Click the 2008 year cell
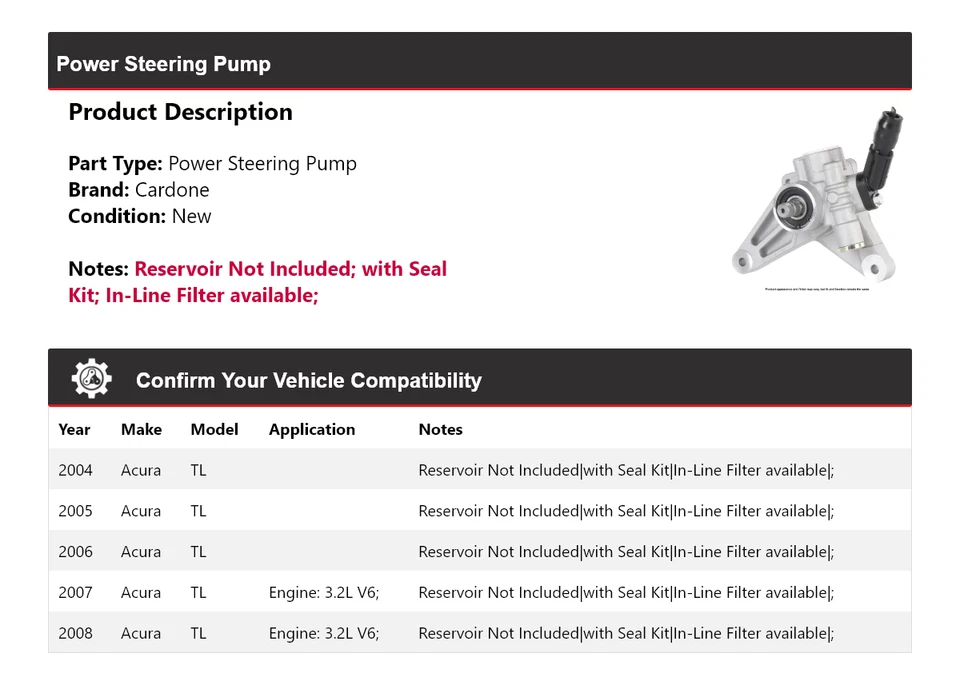960x685 pixels. pyautogui.click(x=75, y=633)
